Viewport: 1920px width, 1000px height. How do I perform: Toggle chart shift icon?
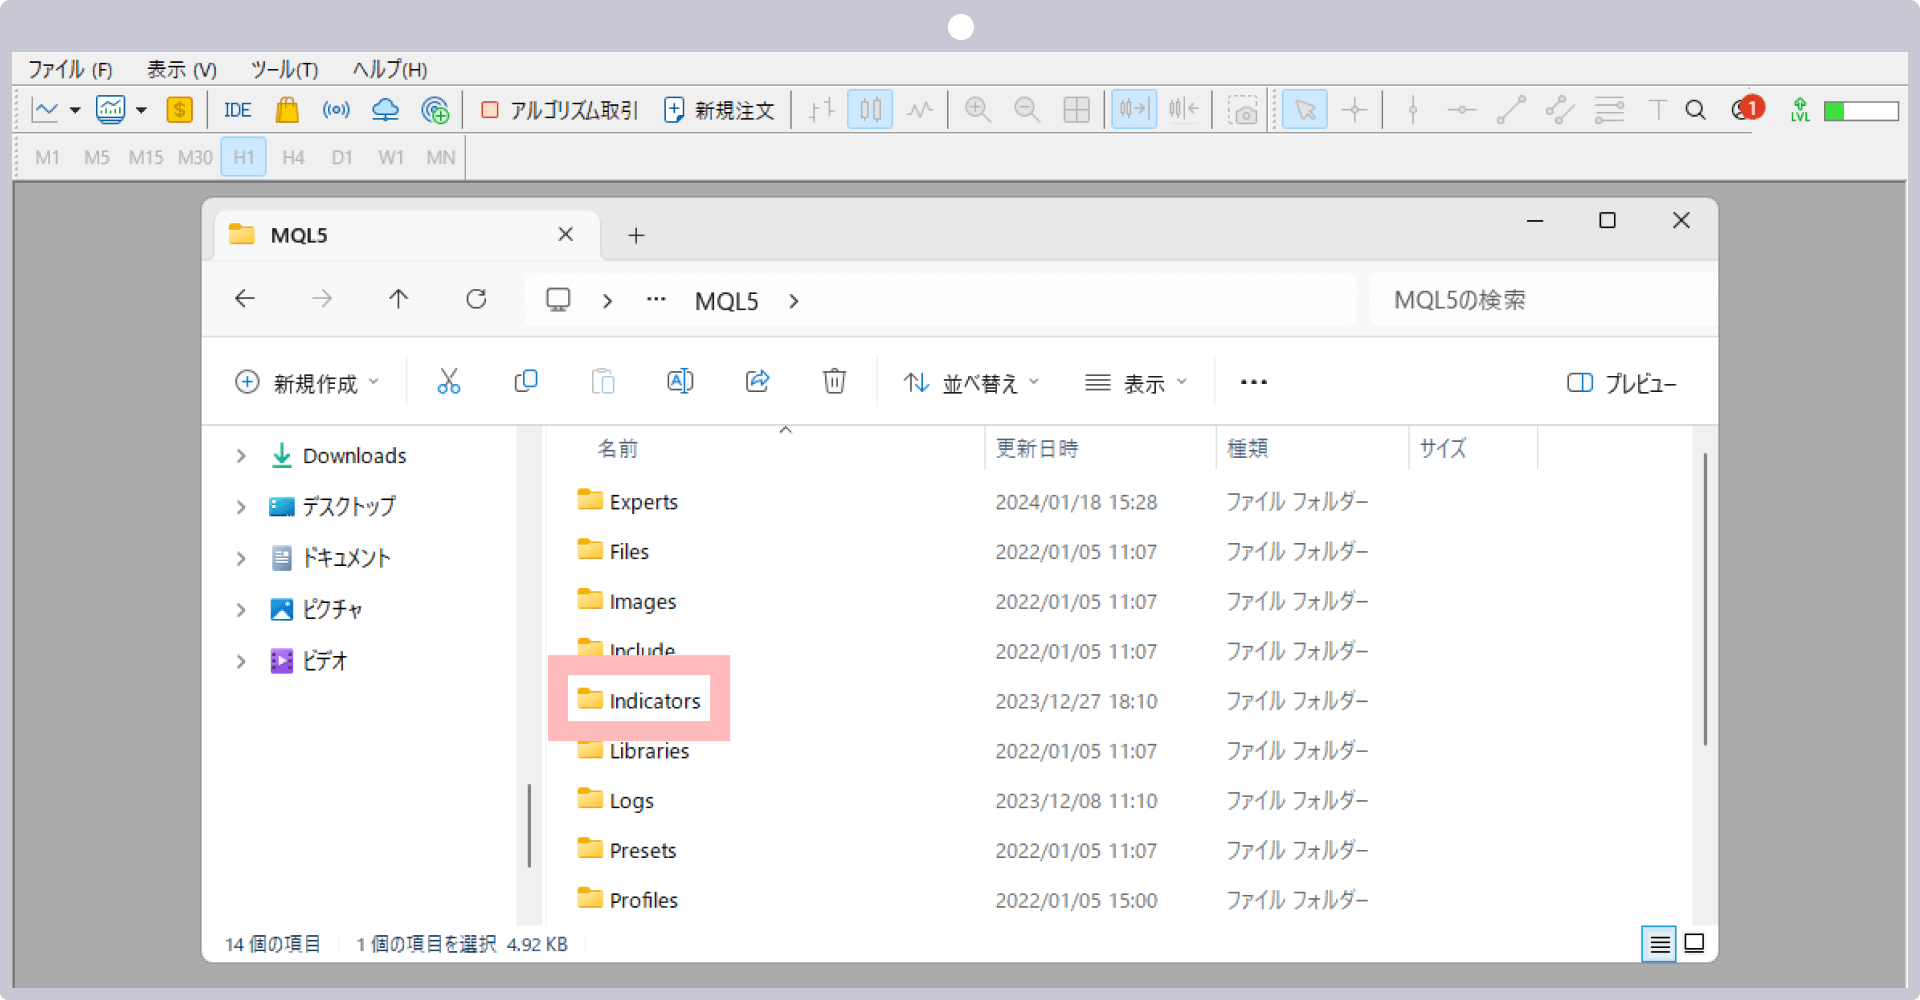[1183, 109]
